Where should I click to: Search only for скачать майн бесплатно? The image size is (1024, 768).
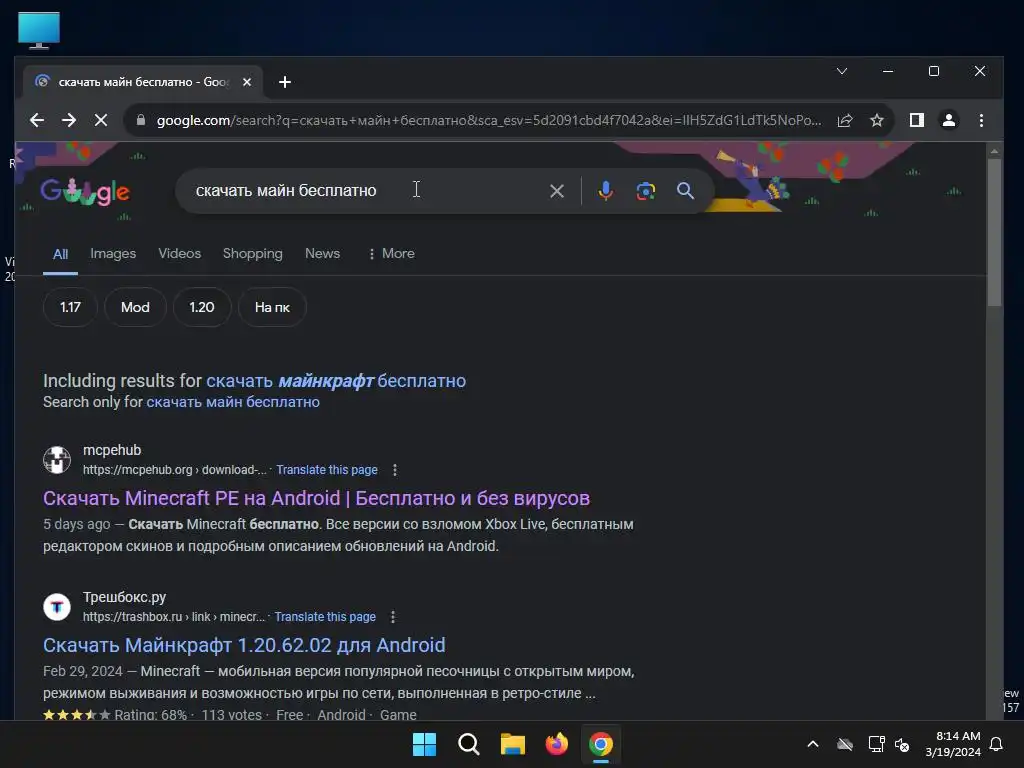coord(233,402)
